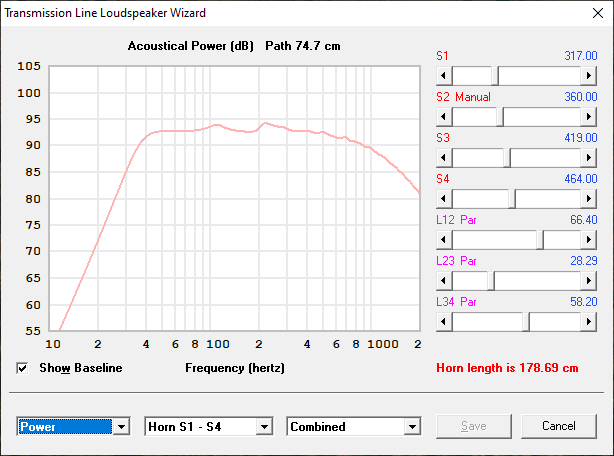This screenshot has height=456, width=614.
Task: Click the L12 Par slider thumb
Action: tap(540, 240)
